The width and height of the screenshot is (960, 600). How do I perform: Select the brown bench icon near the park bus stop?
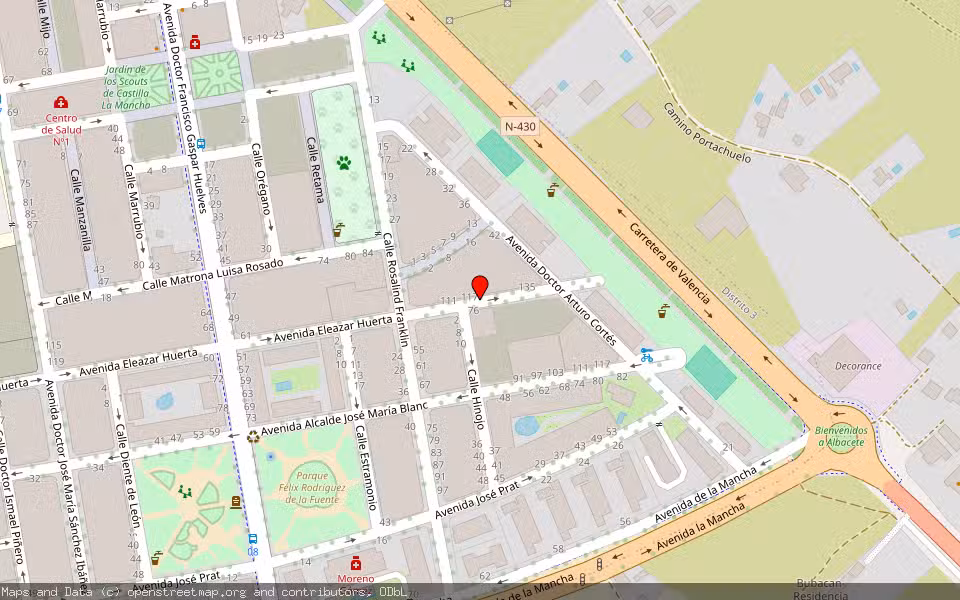[x=235, y=502]
